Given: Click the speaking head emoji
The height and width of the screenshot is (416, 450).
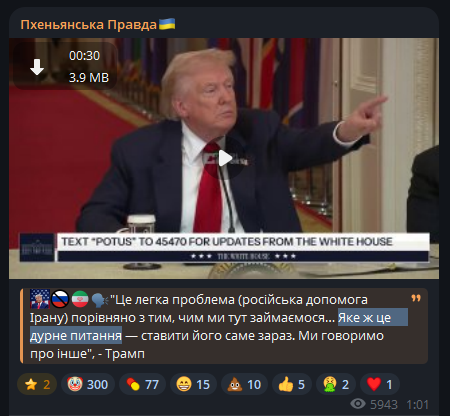Looking at the screenshot, I should click(x=100, y=299).
